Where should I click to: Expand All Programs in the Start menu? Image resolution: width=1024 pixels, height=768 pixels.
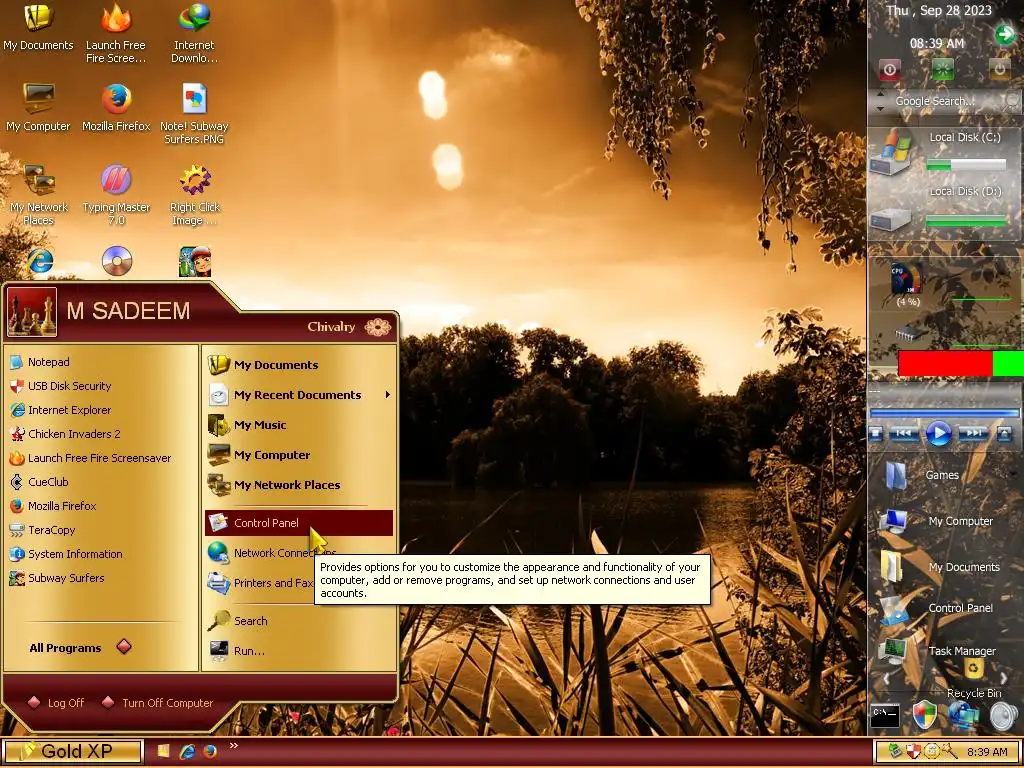tap(80, 647)
